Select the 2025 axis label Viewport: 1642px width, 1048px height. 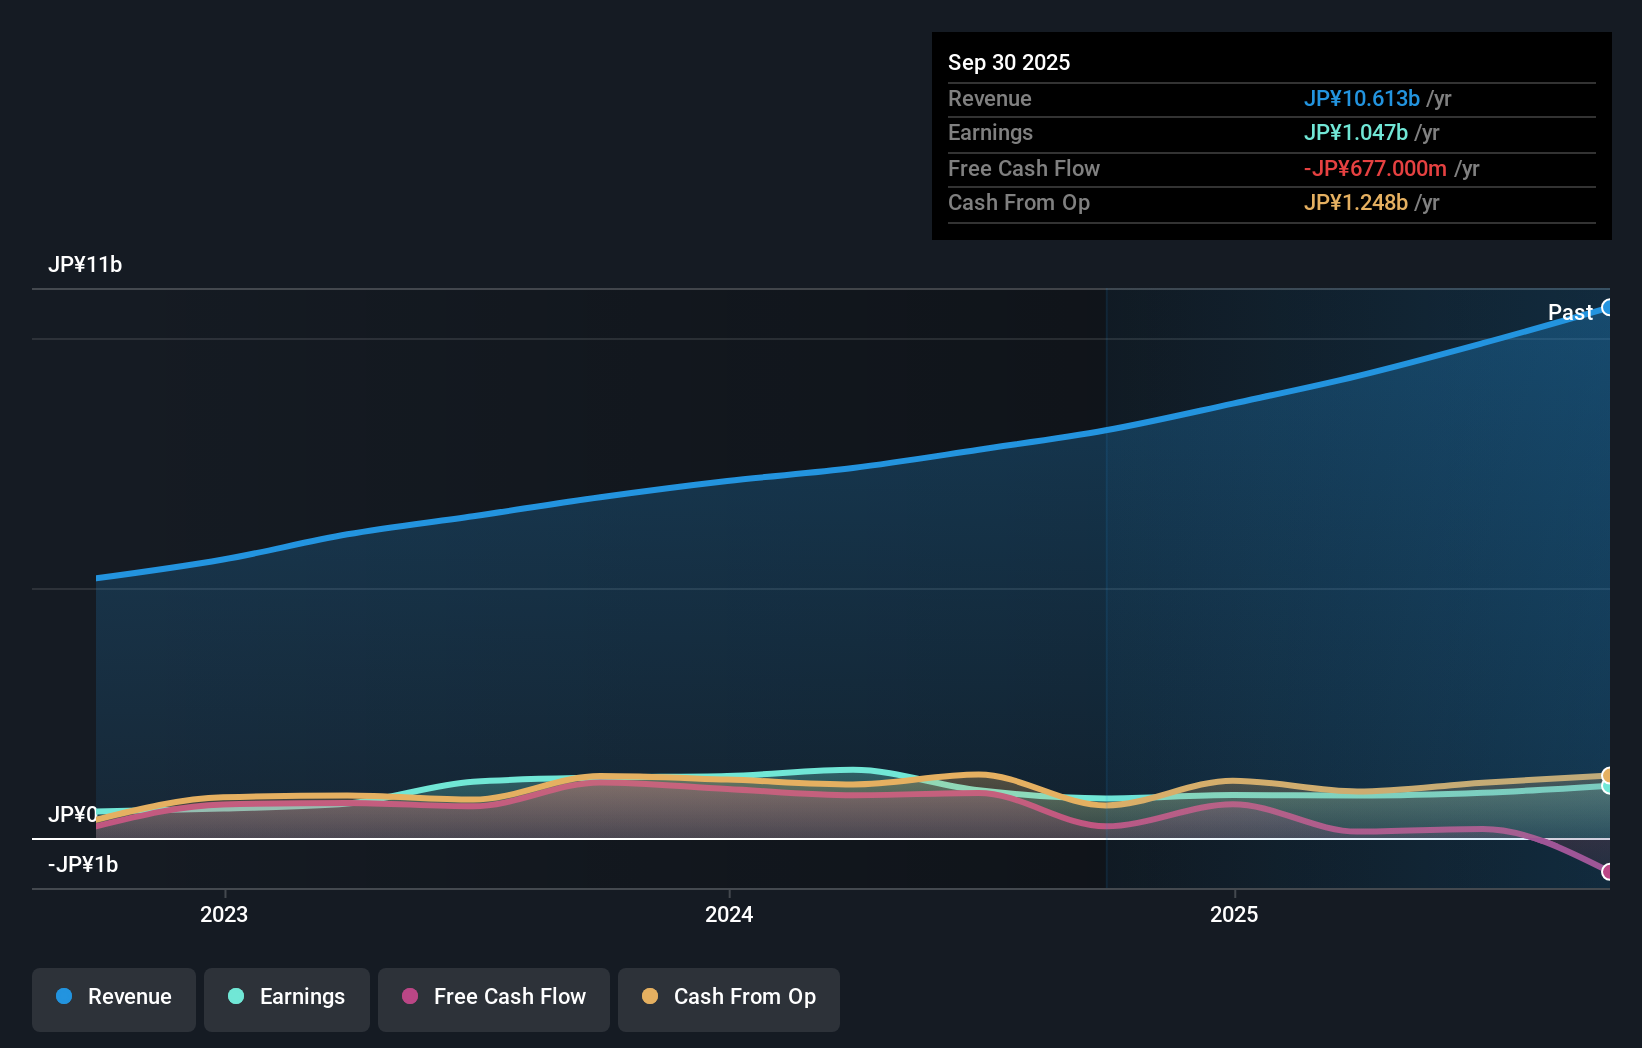1234,914
